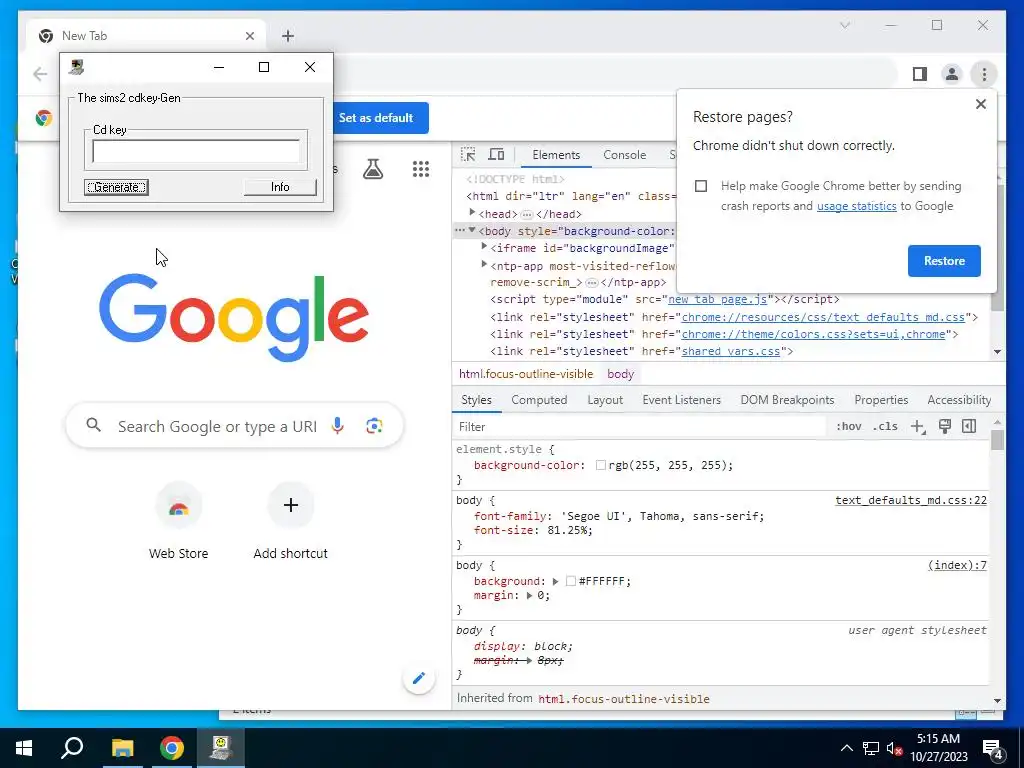Enable sending crash reports checkbox
This screenshot has height=768, width=1024.
coord(701,186)
